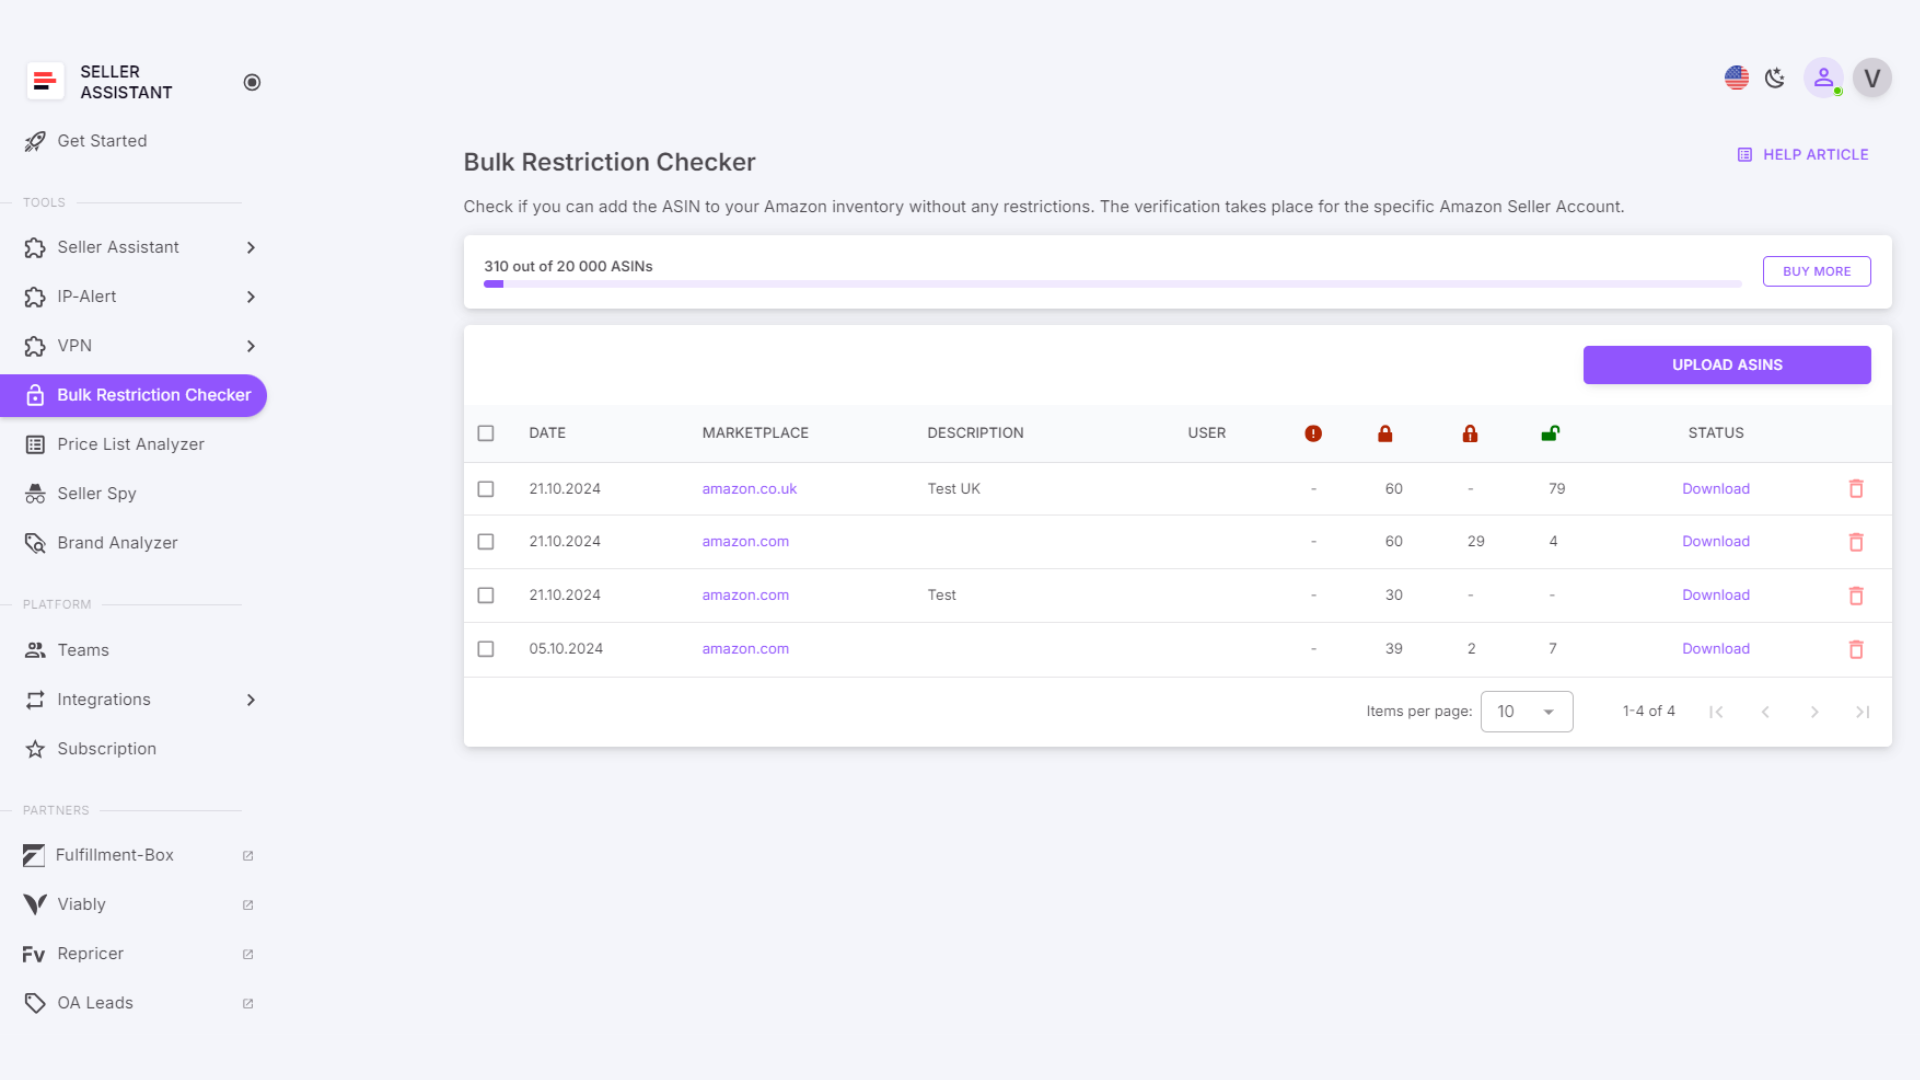Viewport: 1920px width, 1080px height.
Task: Open the Seller Spy tool
Action: pyautogui.click(x=96, y=493)
